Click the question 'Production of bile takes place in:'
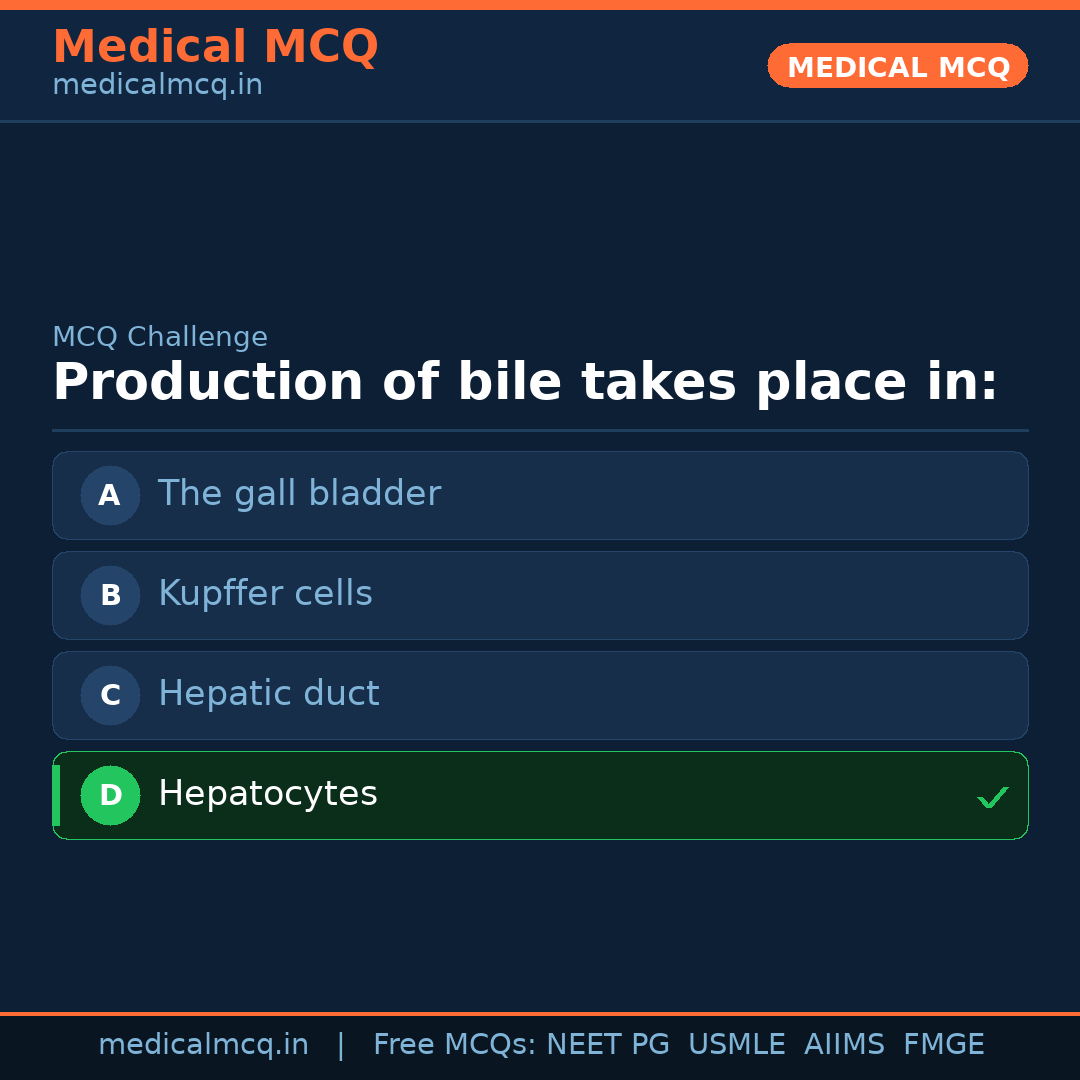 (x=525, y=383)
